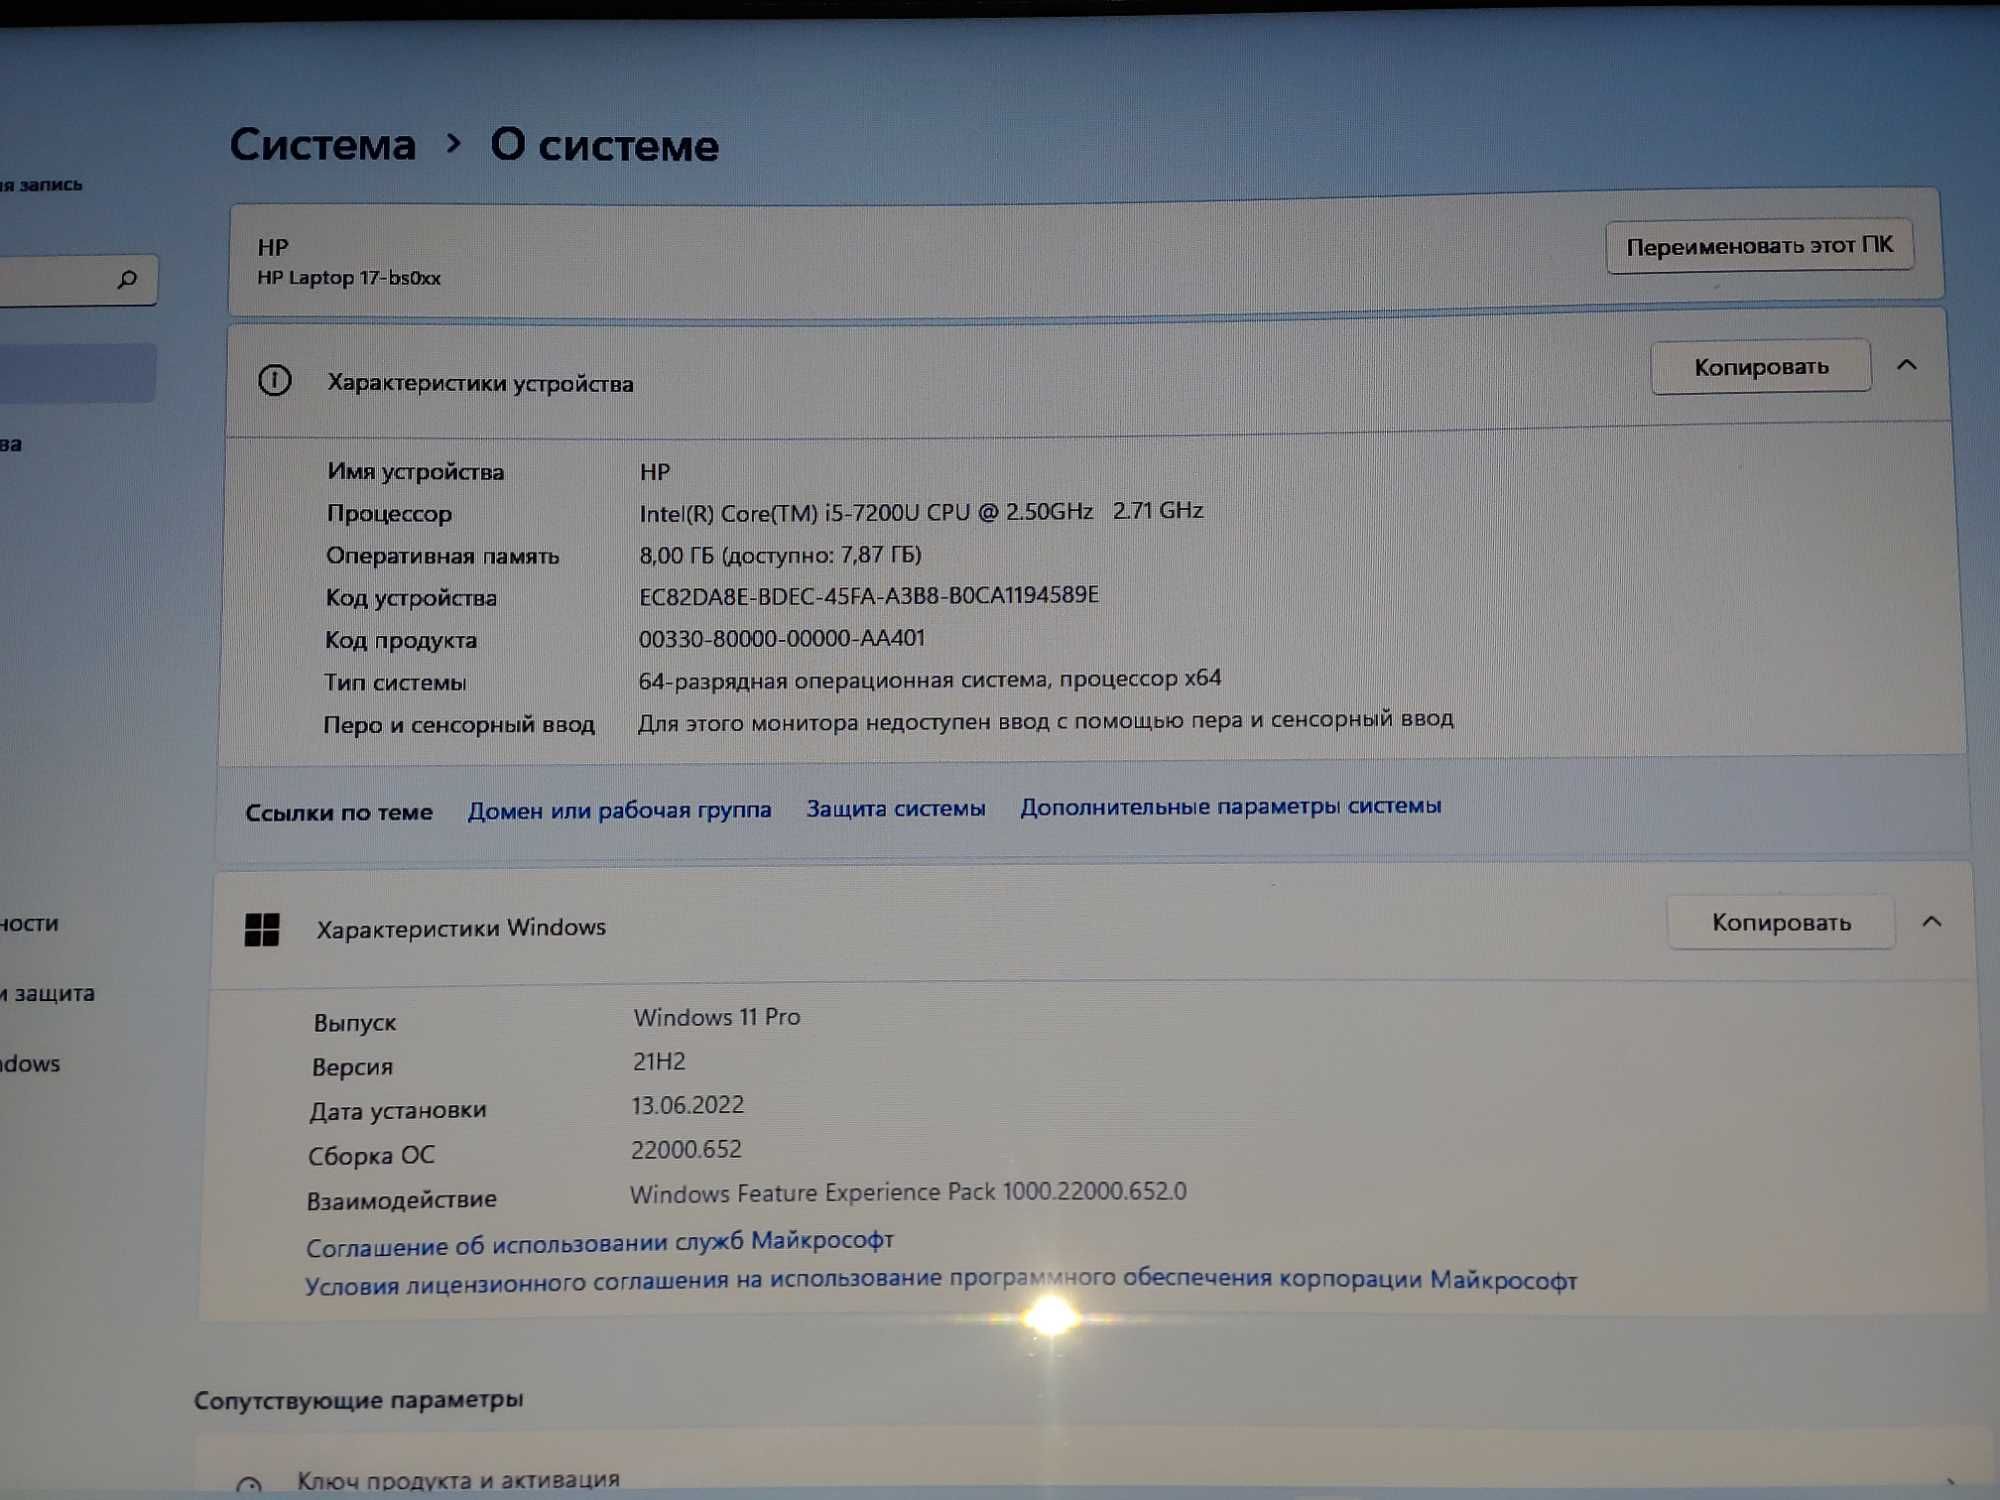Click HP Laptop 17-bs0xx model name

tap(349, 278)
